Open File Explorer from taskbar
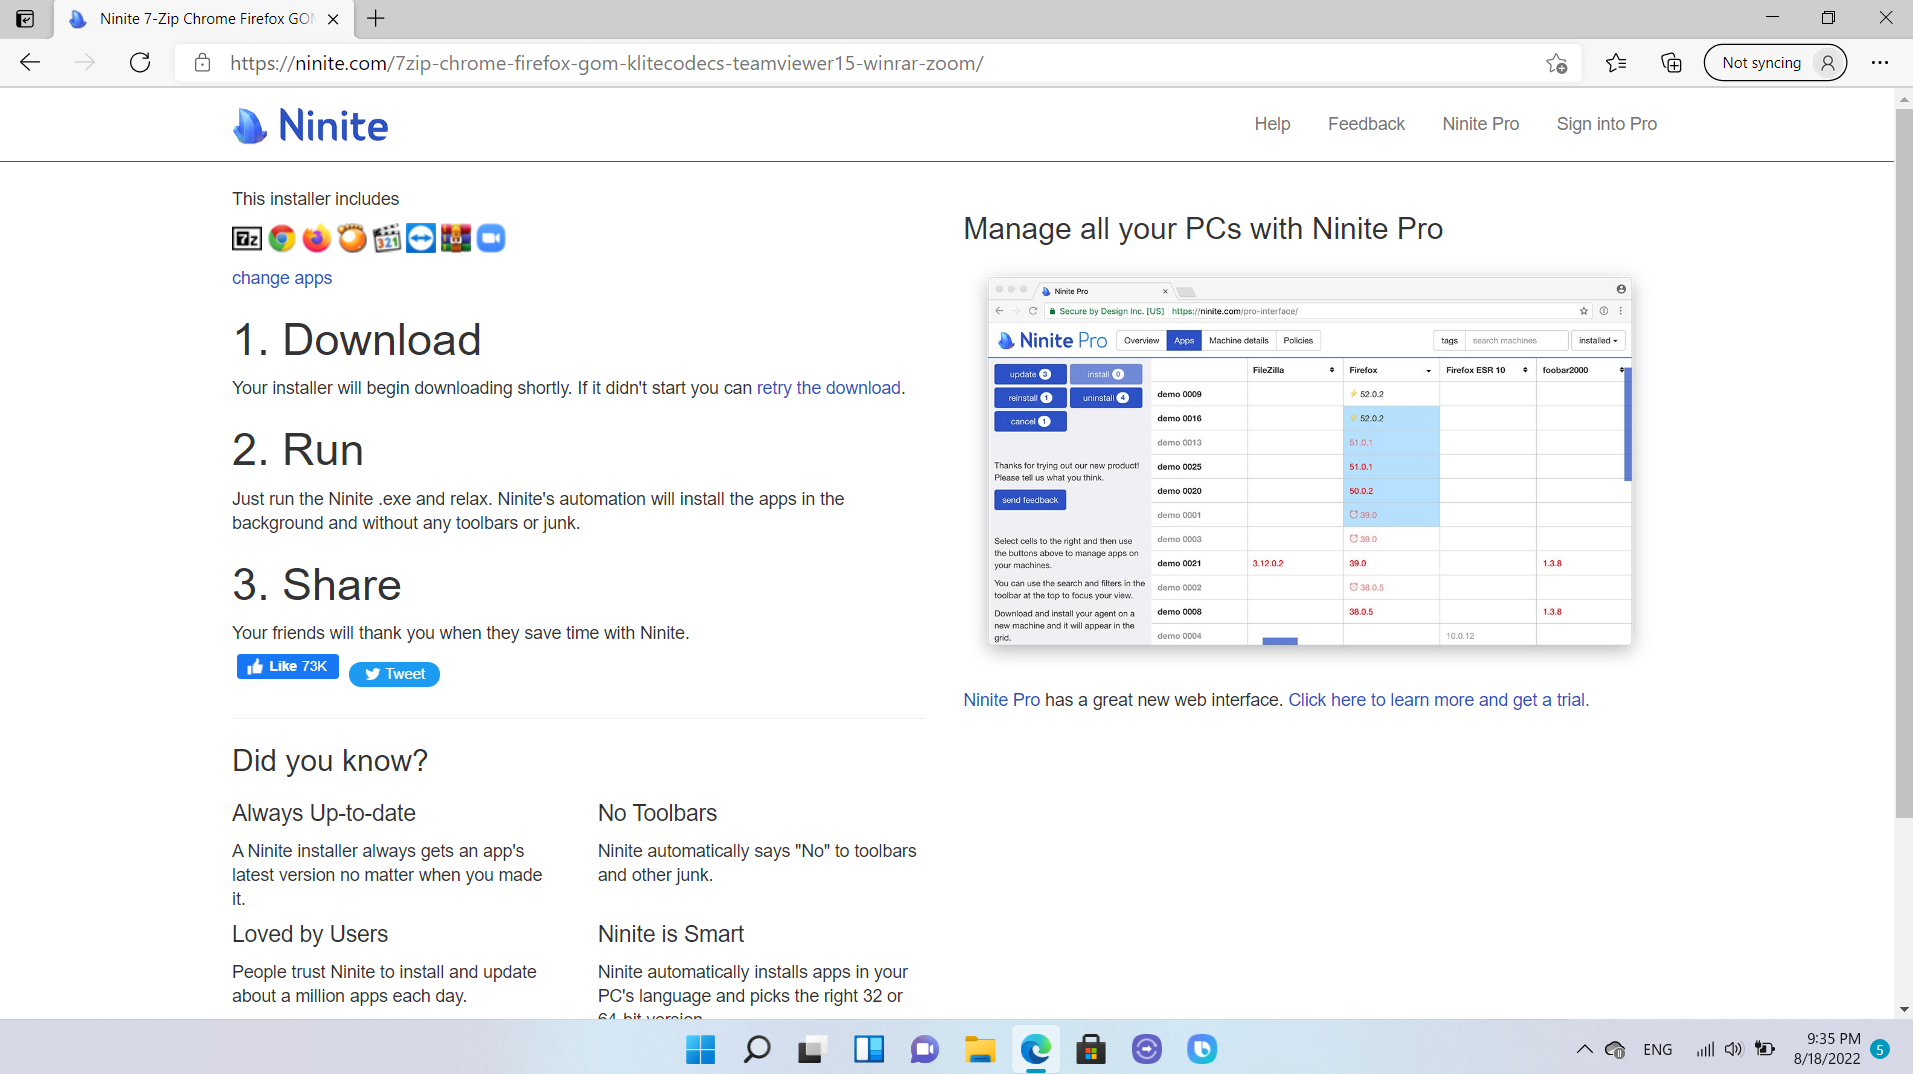 coord(980,1049)
